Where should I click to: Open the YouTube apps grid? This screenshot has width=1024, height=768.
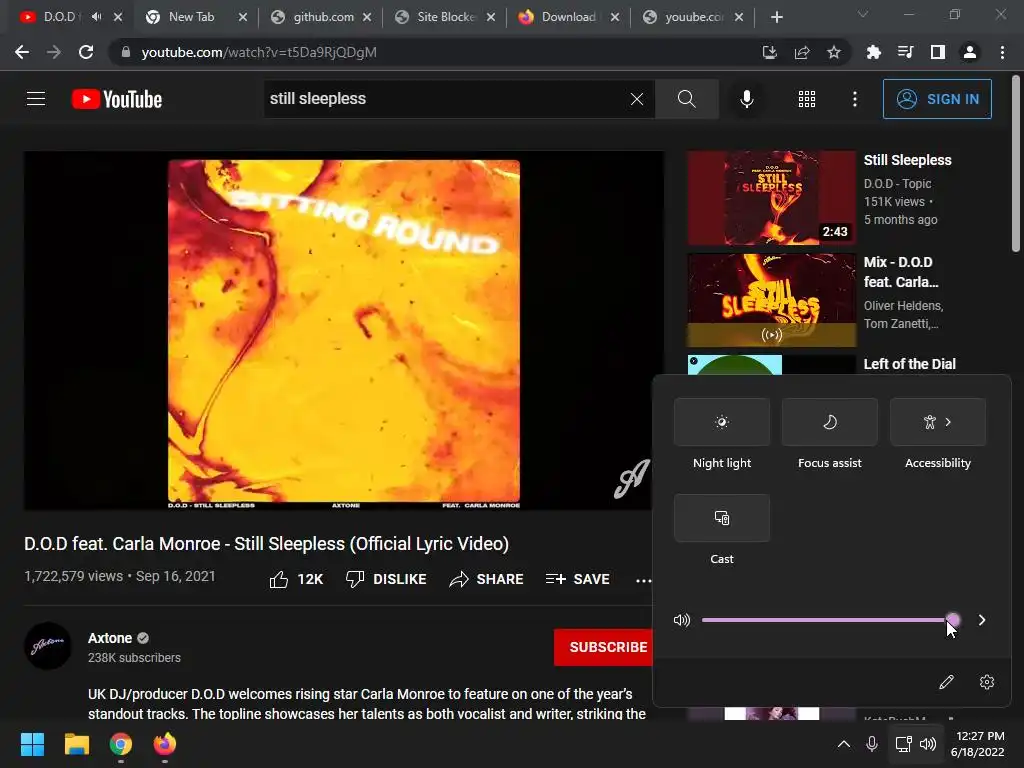click(807, 99)
